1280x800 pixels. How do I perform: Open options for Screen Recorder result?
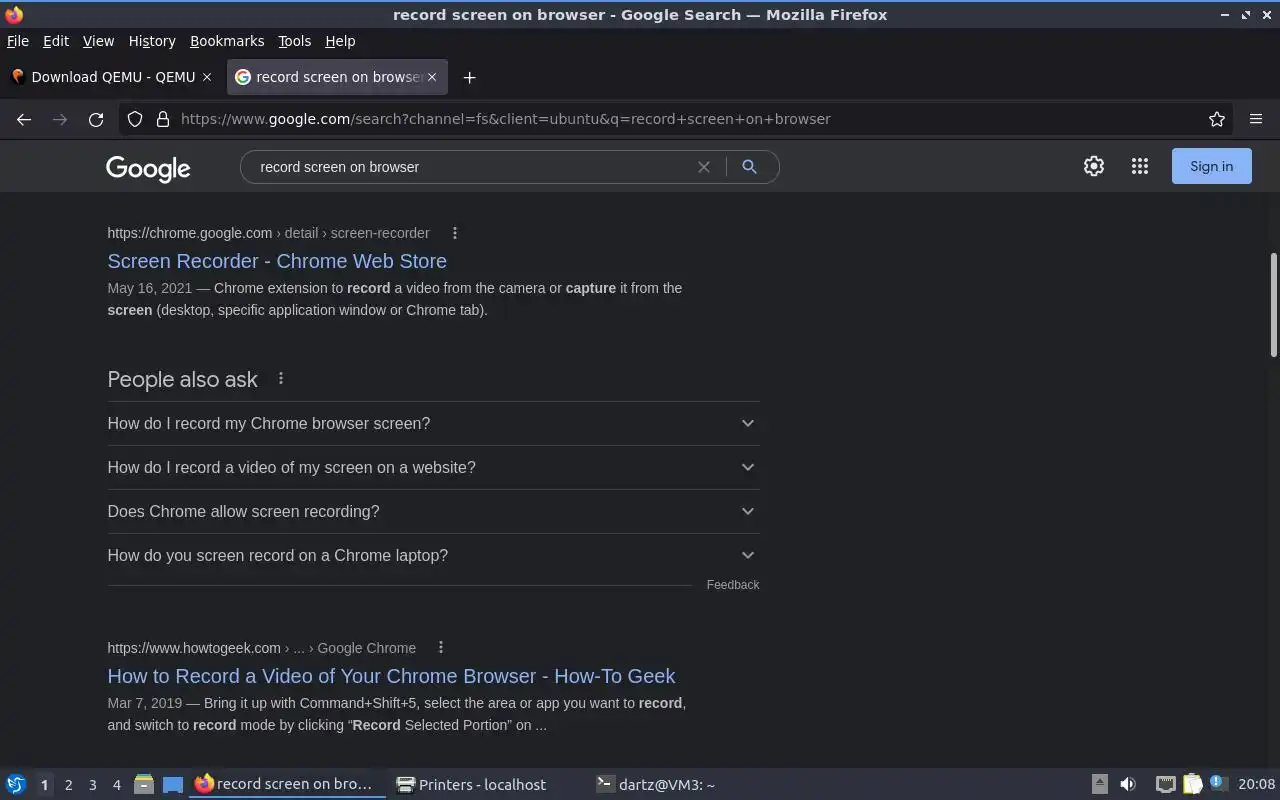point(455,233)
